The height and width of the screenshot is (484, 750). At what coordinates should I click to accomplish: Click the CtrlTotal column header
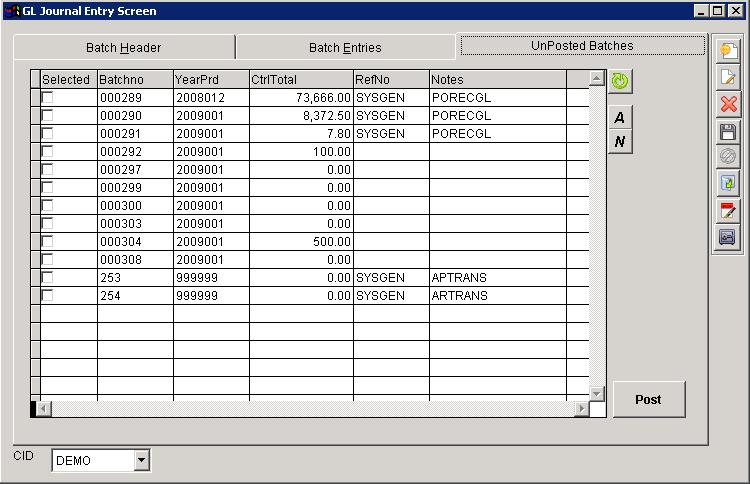(301, 79)
